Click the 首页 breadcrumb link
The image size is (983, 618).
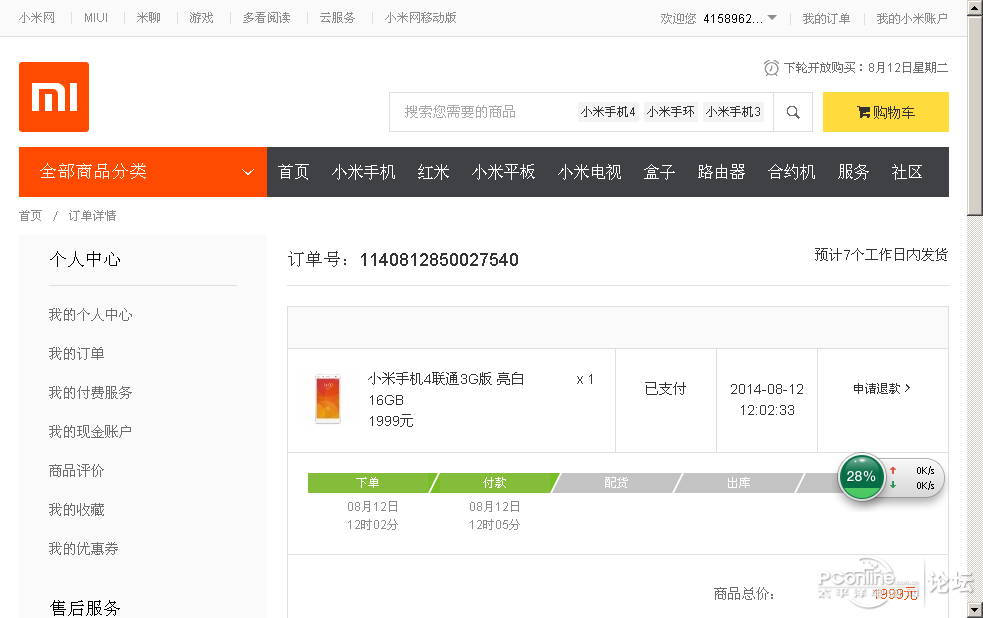(31, 216)
